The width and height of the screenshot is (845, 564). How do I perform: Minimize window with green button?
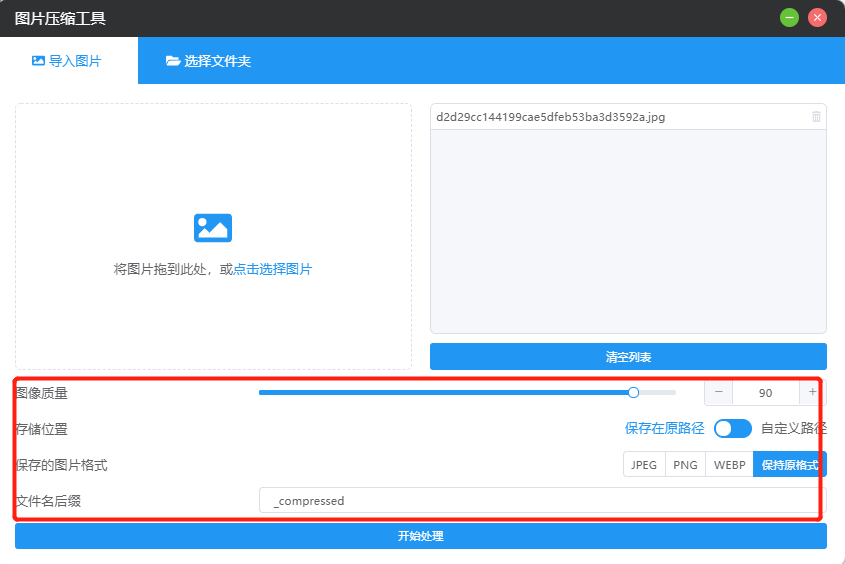pos(789,18)
